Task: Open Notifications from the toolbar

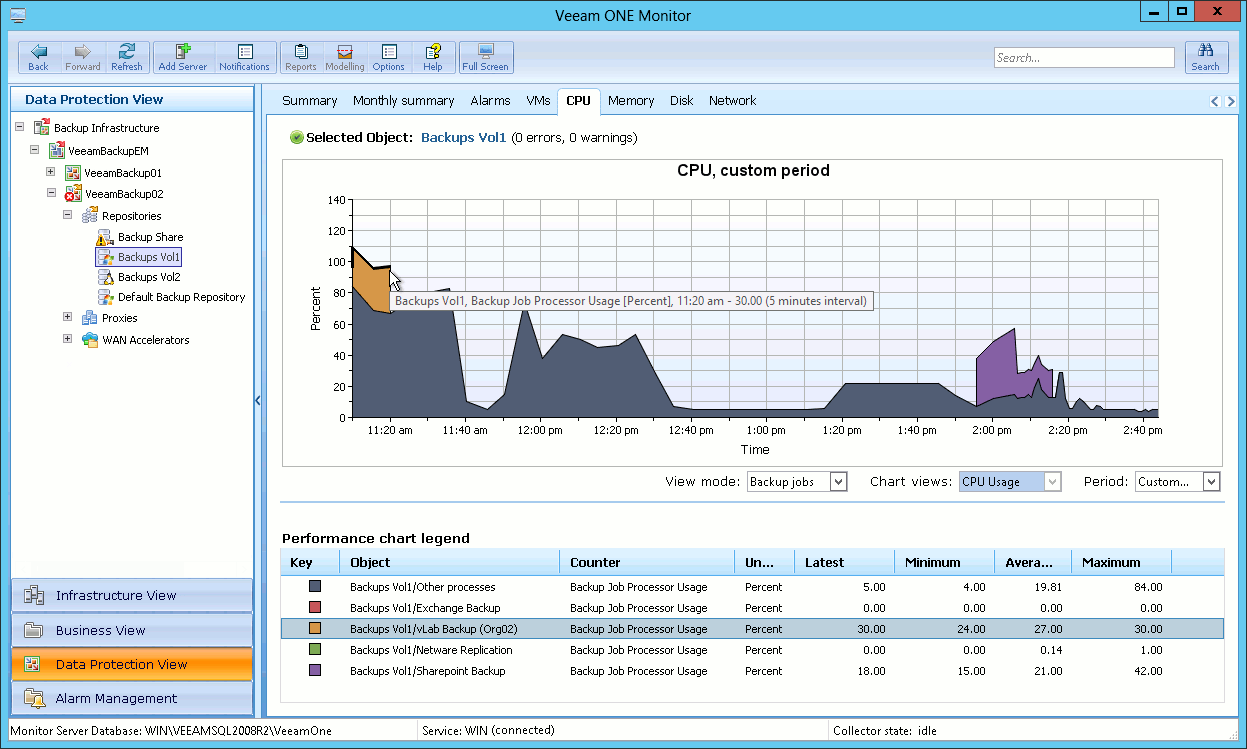Action: click(245, 57)
